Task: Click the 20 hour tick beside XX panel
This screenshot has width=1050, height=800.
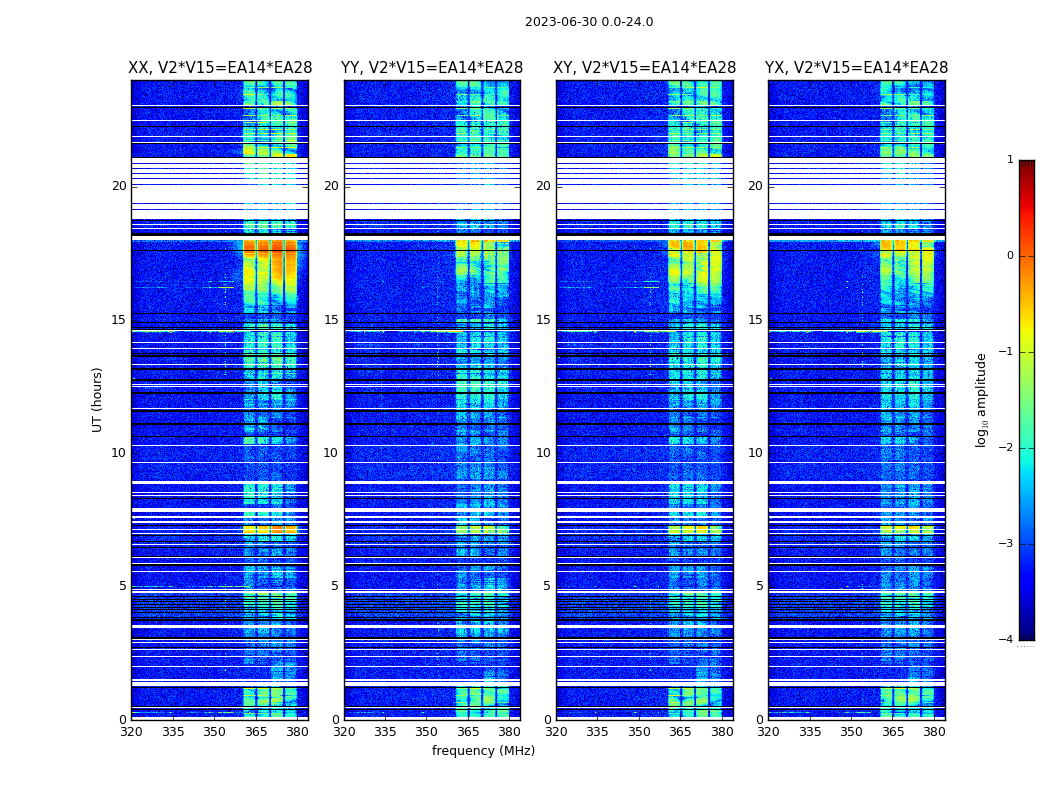Action: tap(119, 186)
